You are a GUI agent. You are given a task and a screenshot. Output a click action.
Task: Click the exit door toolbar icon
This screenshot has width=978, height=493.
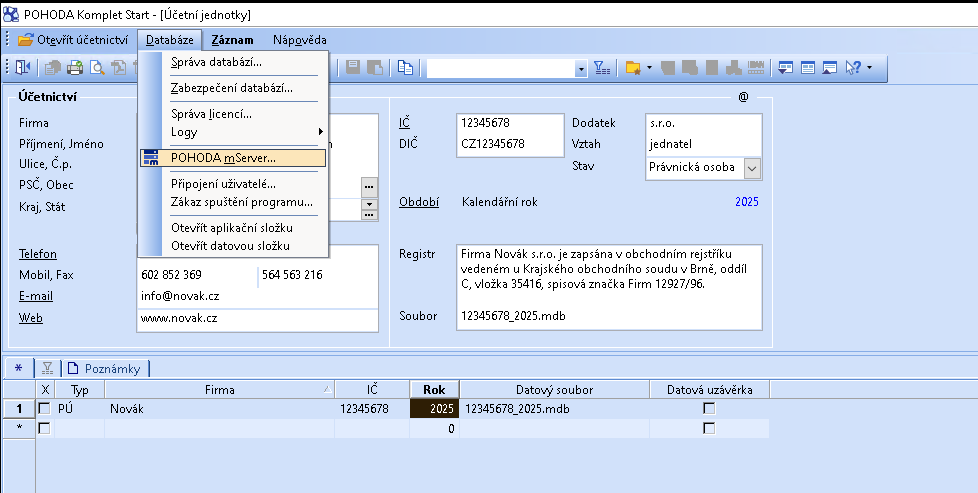pyautogui.click(x=22, y=67)
